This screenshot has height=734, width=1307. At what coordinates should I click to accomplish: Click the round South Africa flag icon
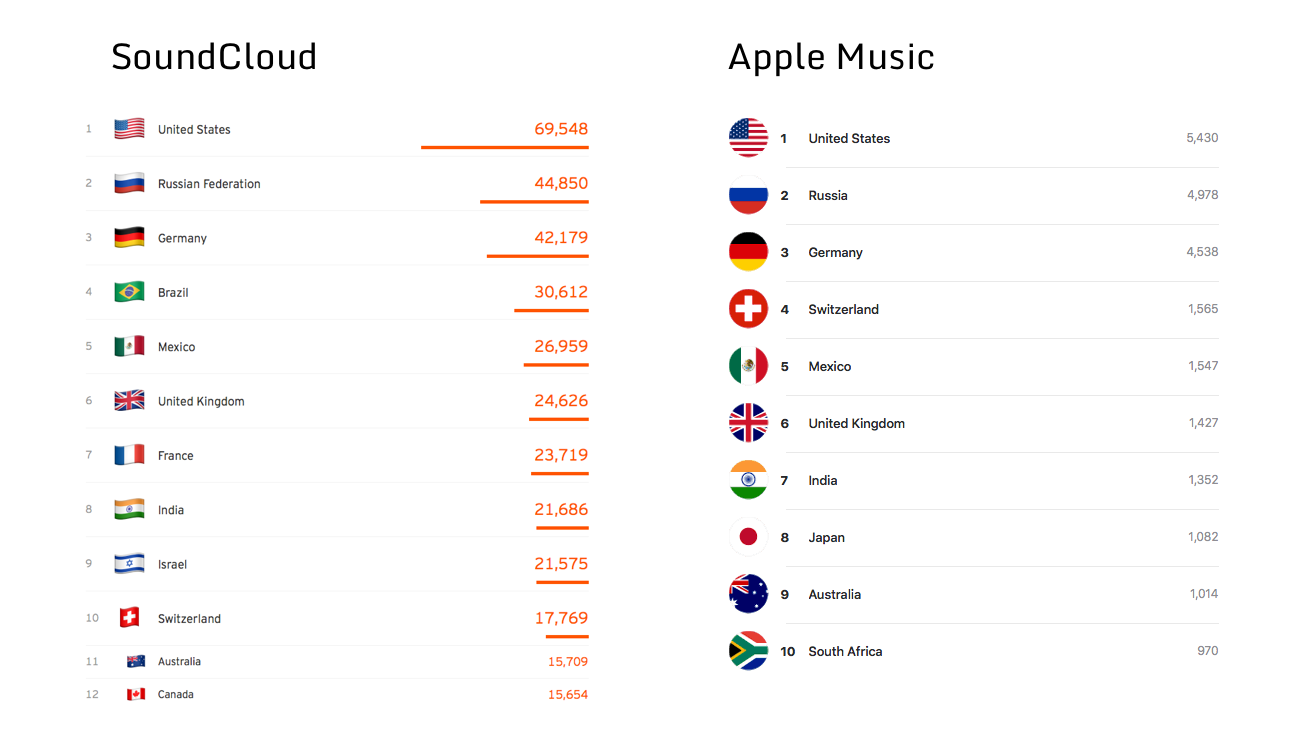coord(748,651)
